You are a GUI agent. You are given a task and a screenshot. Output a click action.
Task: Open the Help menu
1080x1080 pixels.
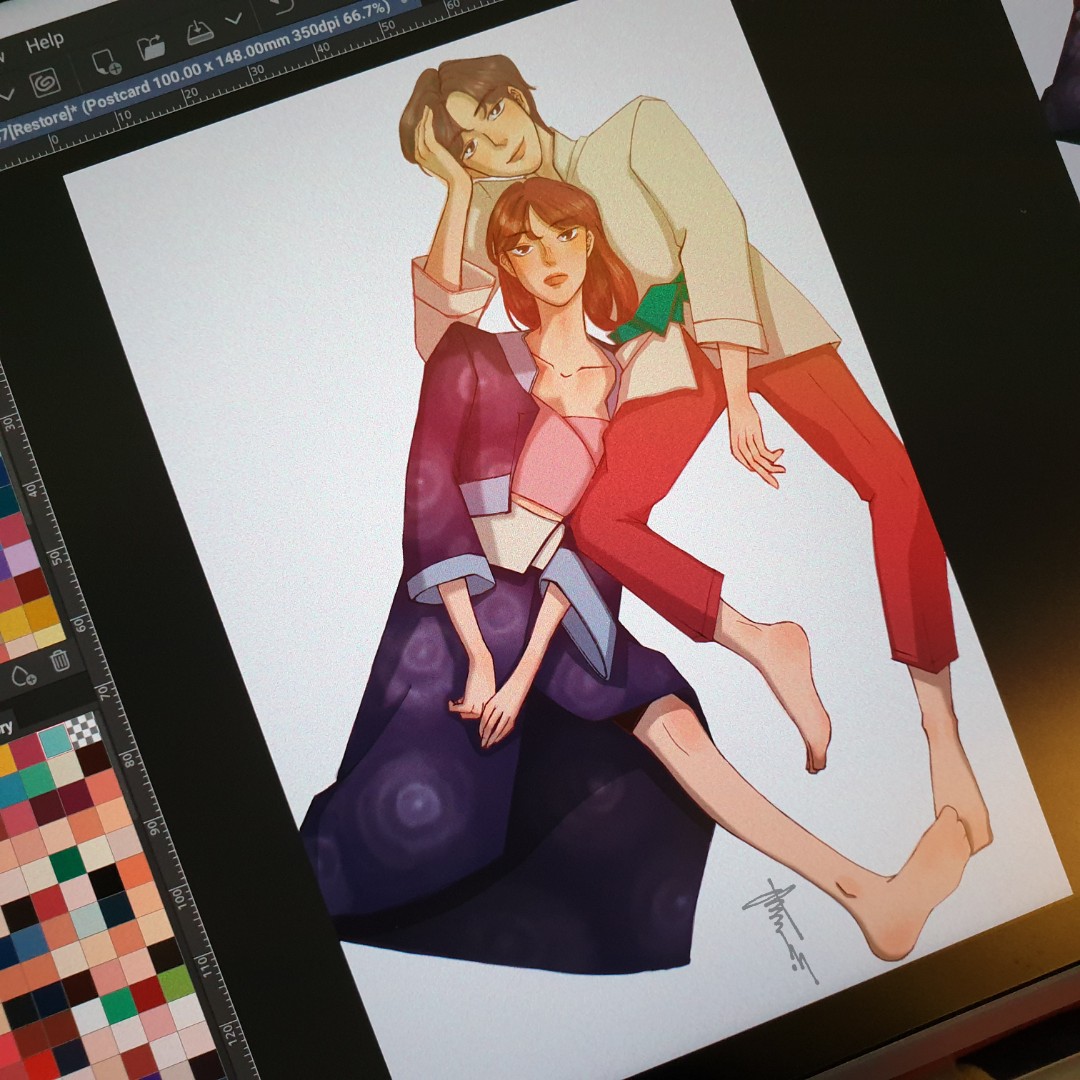(45, 43)
